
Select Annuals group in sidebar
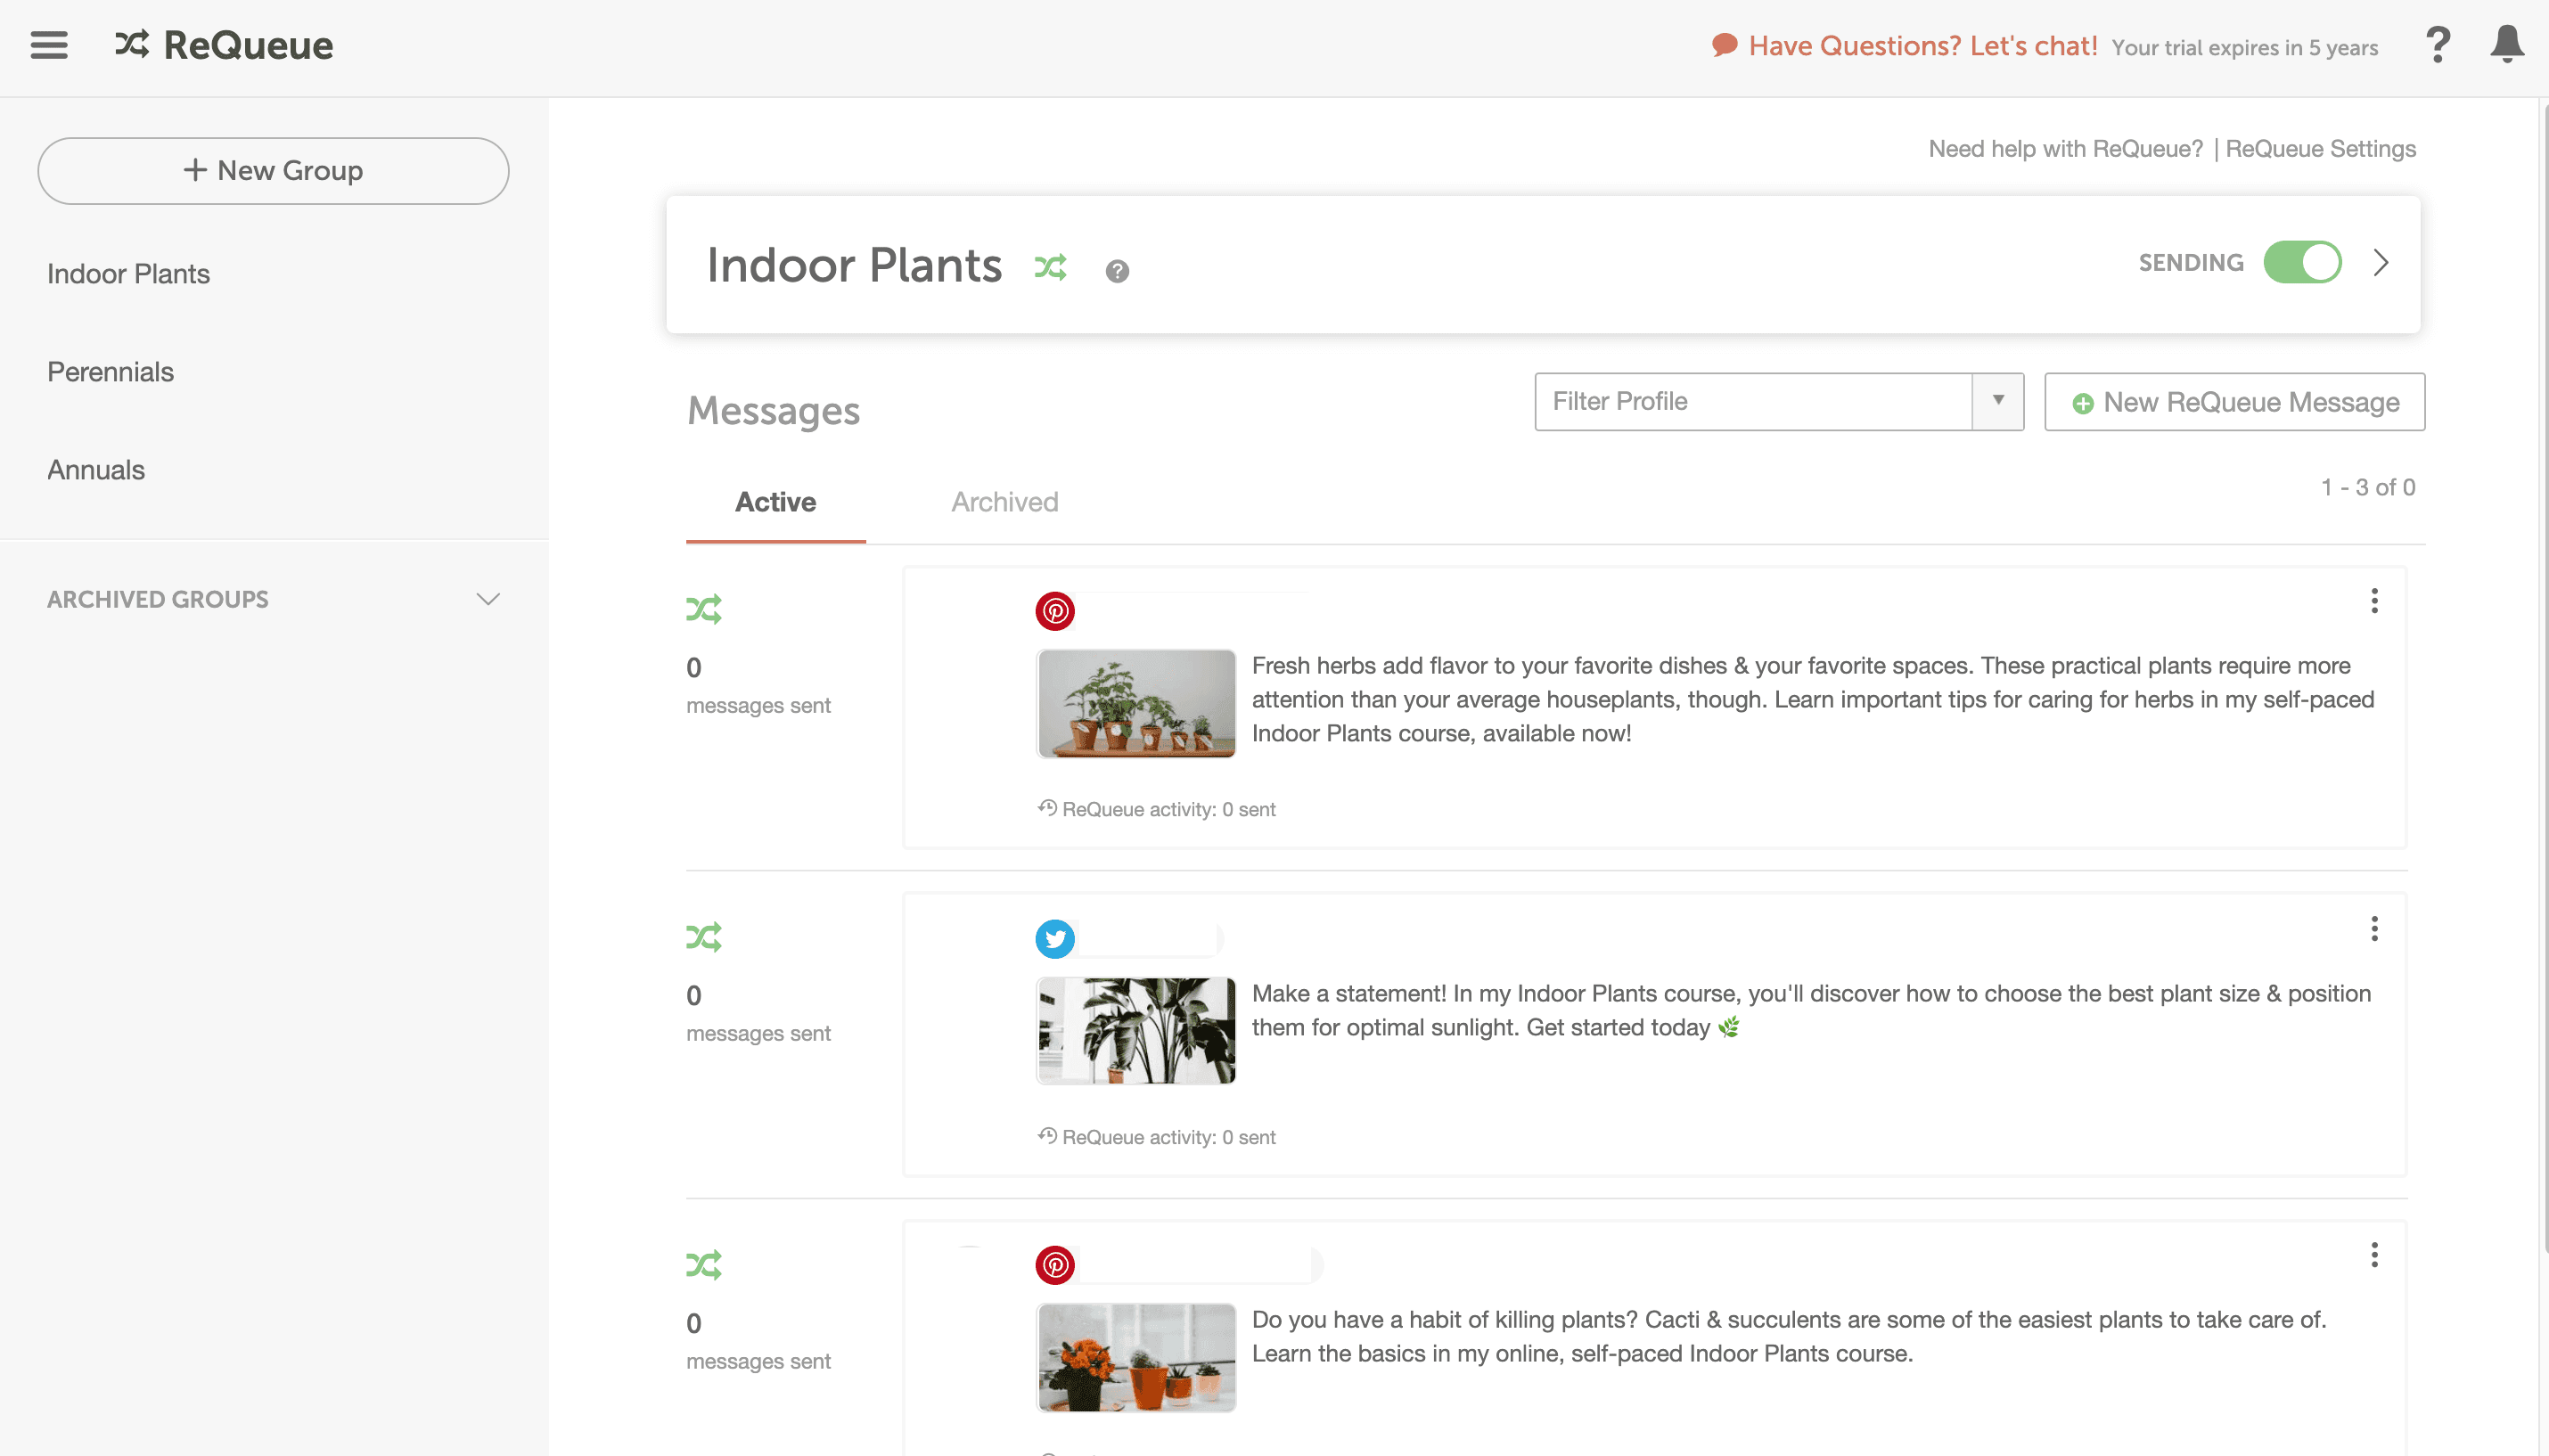click(x=96, y=470)
